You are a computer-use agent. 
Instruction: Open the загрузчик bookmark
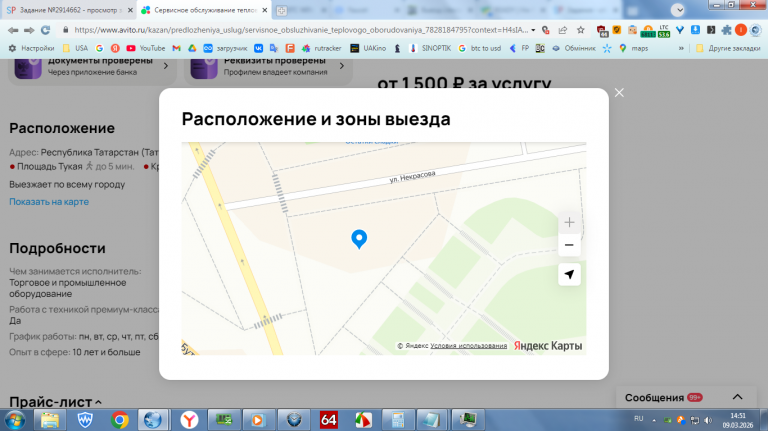coord(226,48)
